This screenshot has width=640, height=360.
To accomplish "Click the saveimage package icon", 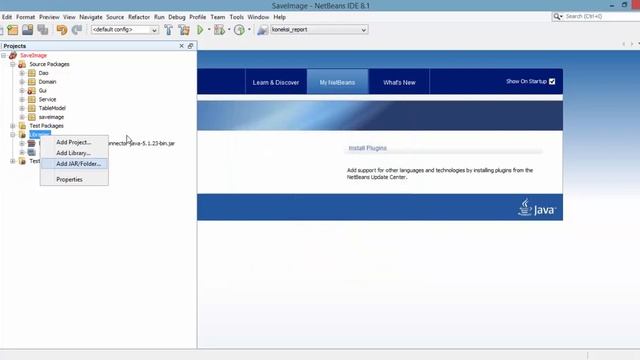I will tap(31, 117).
